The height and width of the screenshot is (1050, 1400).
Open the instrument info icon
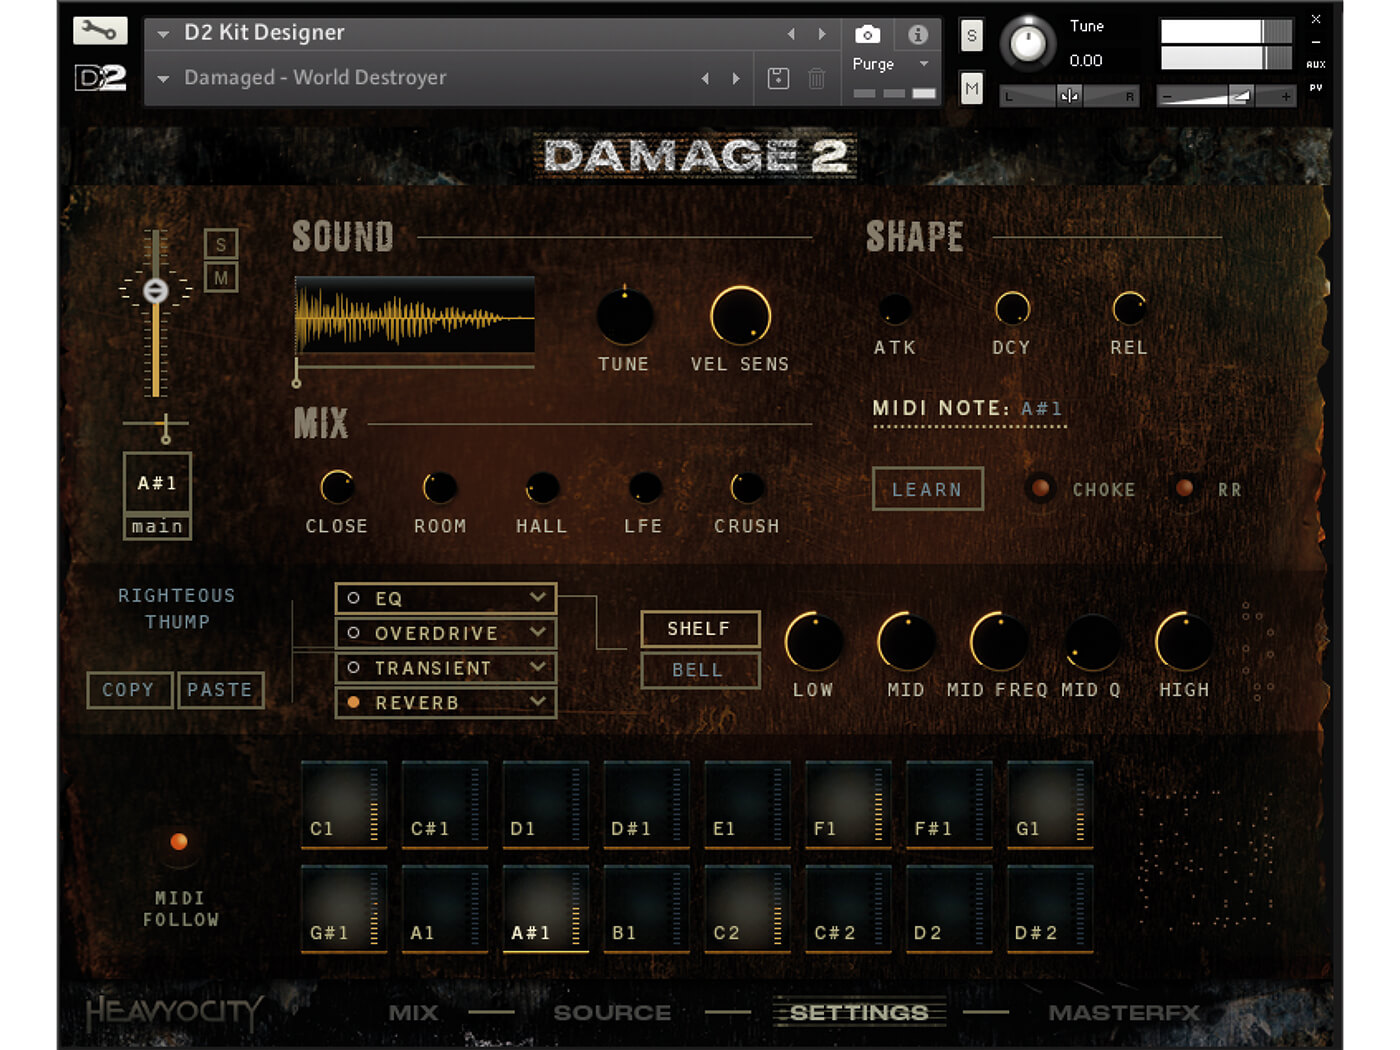tap(917, 35)
